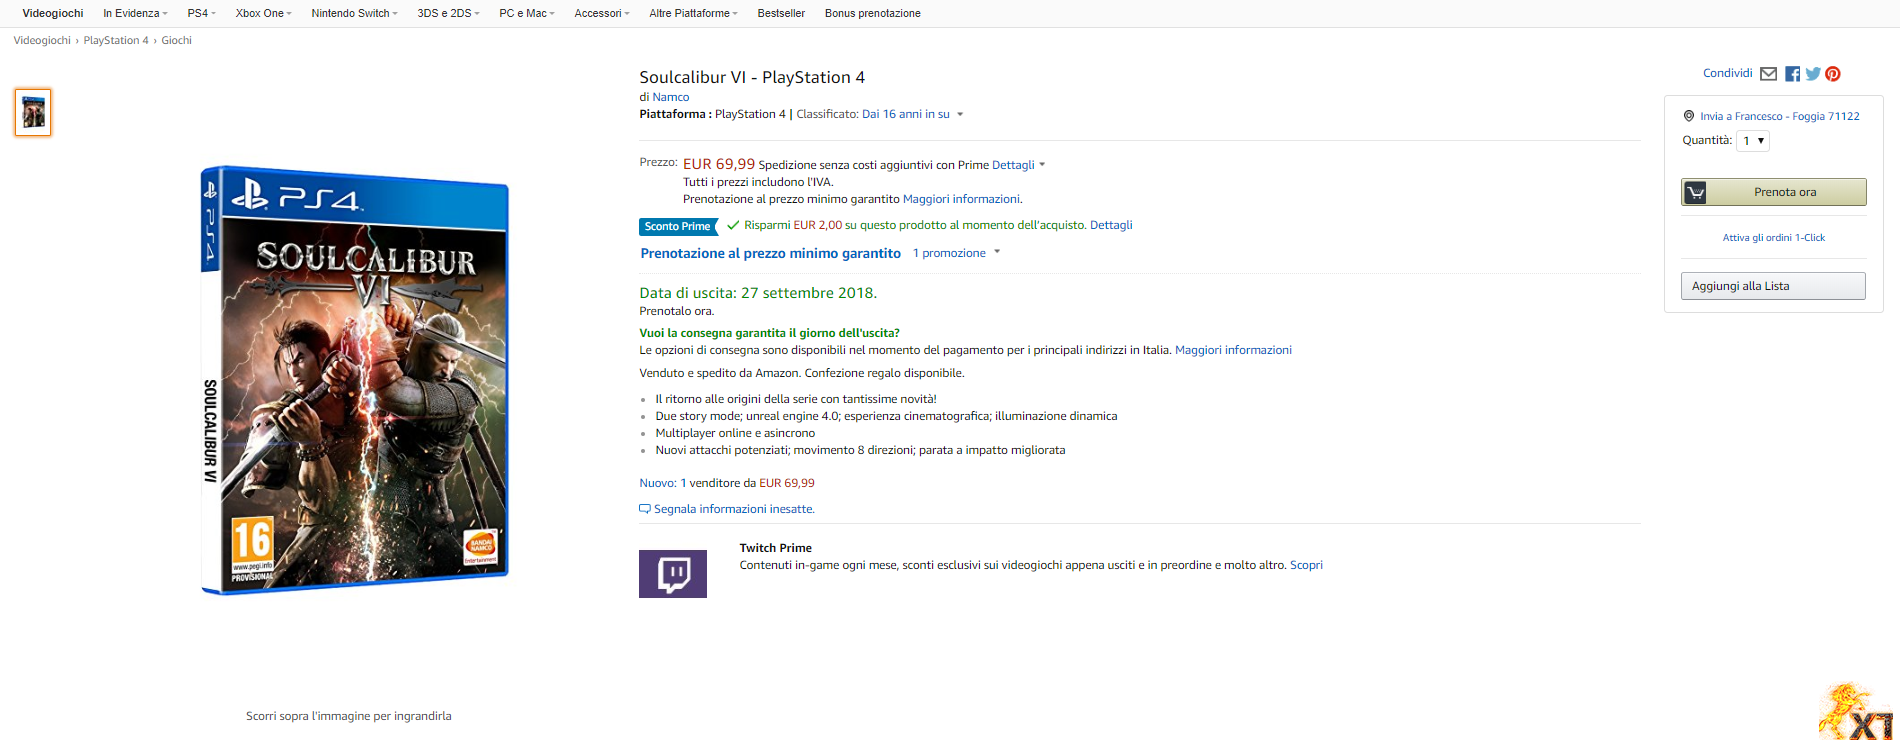Open the PS4 menu in navigation
The image size is (1900, 747).
tap(201, 13)
